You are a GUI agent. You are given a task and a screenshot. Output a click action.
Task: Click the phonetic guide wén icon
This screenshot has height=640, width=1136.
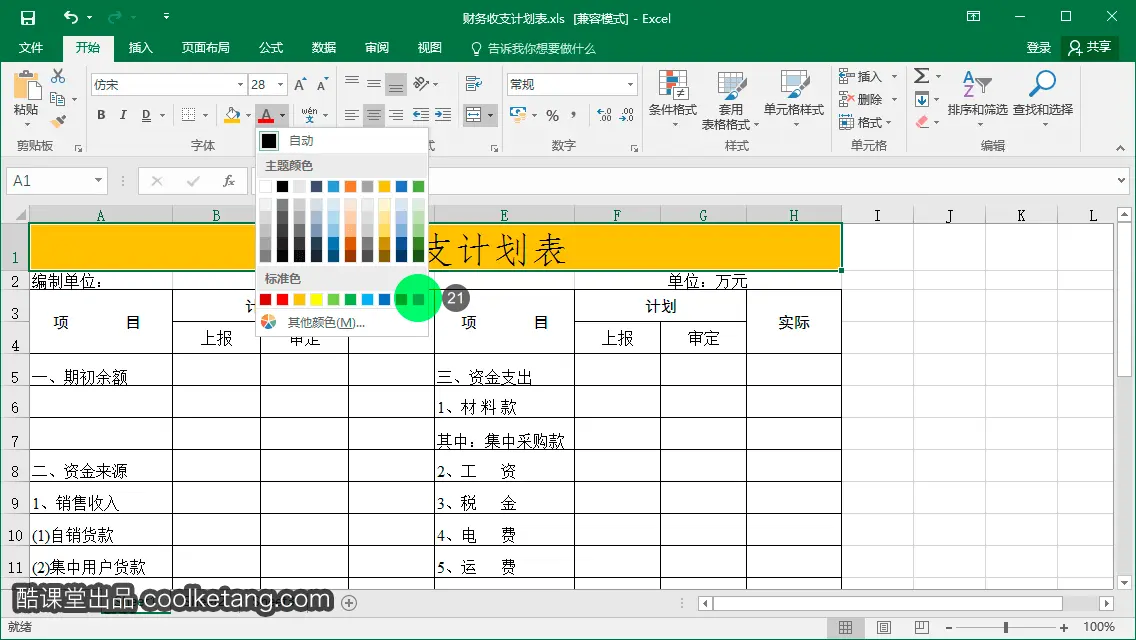(x=309, y=115)
